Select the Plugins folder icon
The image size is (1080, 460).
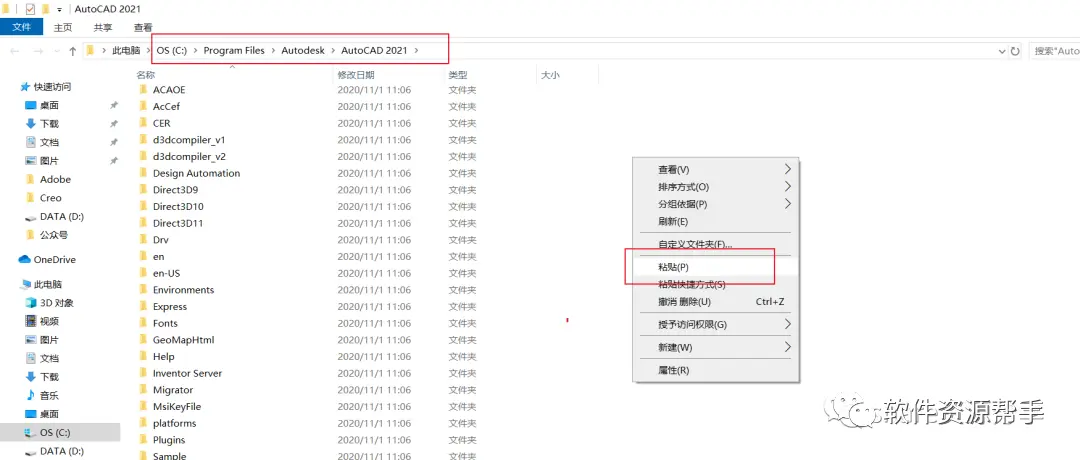point(143,439)
